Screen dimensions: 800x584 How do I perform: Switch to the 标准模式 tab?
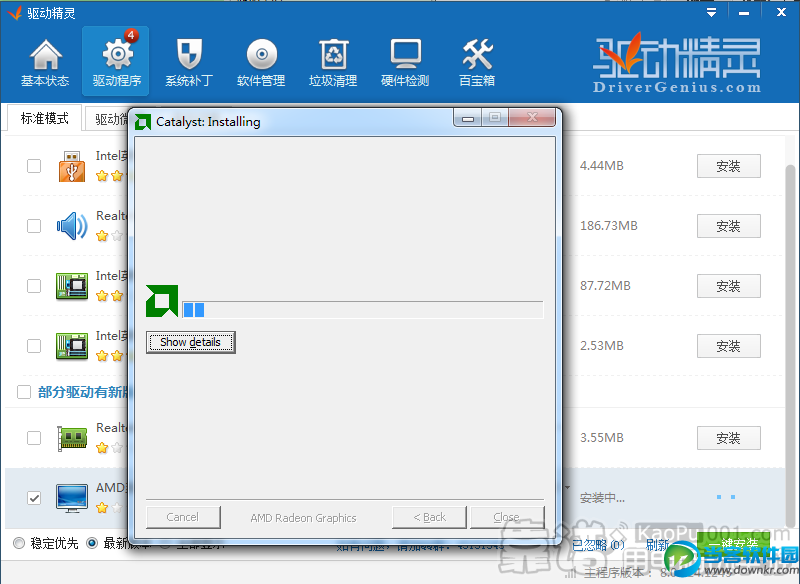[x=44, y=119]
